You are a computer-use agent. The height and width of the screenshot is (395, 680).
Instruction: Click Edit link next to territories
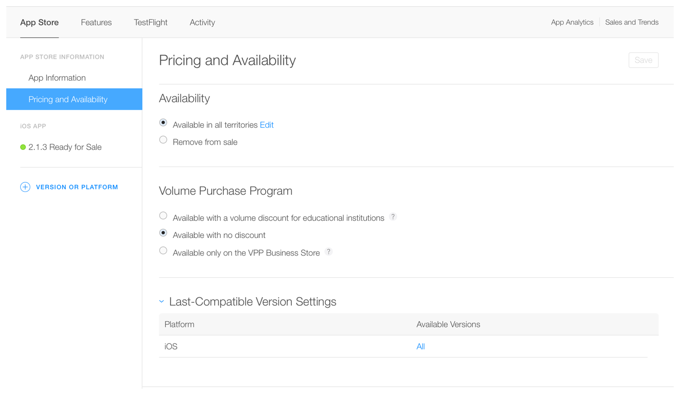click(x=267, y=125)
